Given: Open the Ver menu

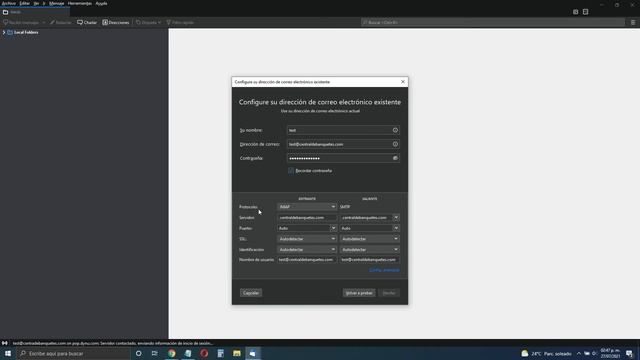Looking at the screenshot, I should 36,3.
